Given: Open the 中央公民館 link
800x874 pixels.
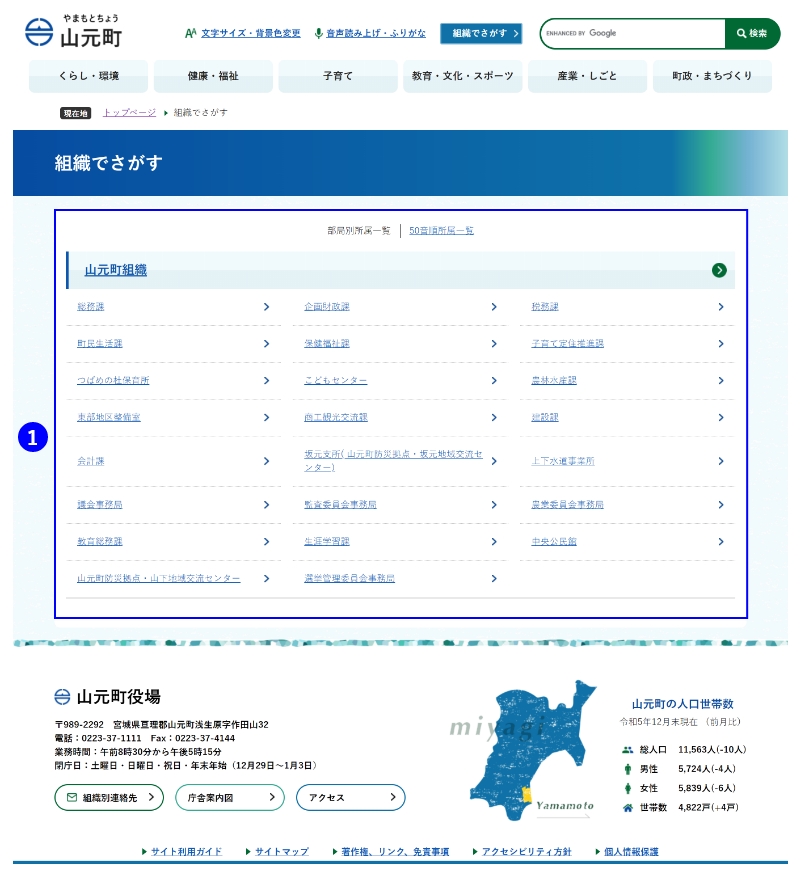Looking at the screenshot, I should pyautogui.click(x=554, y=541).
